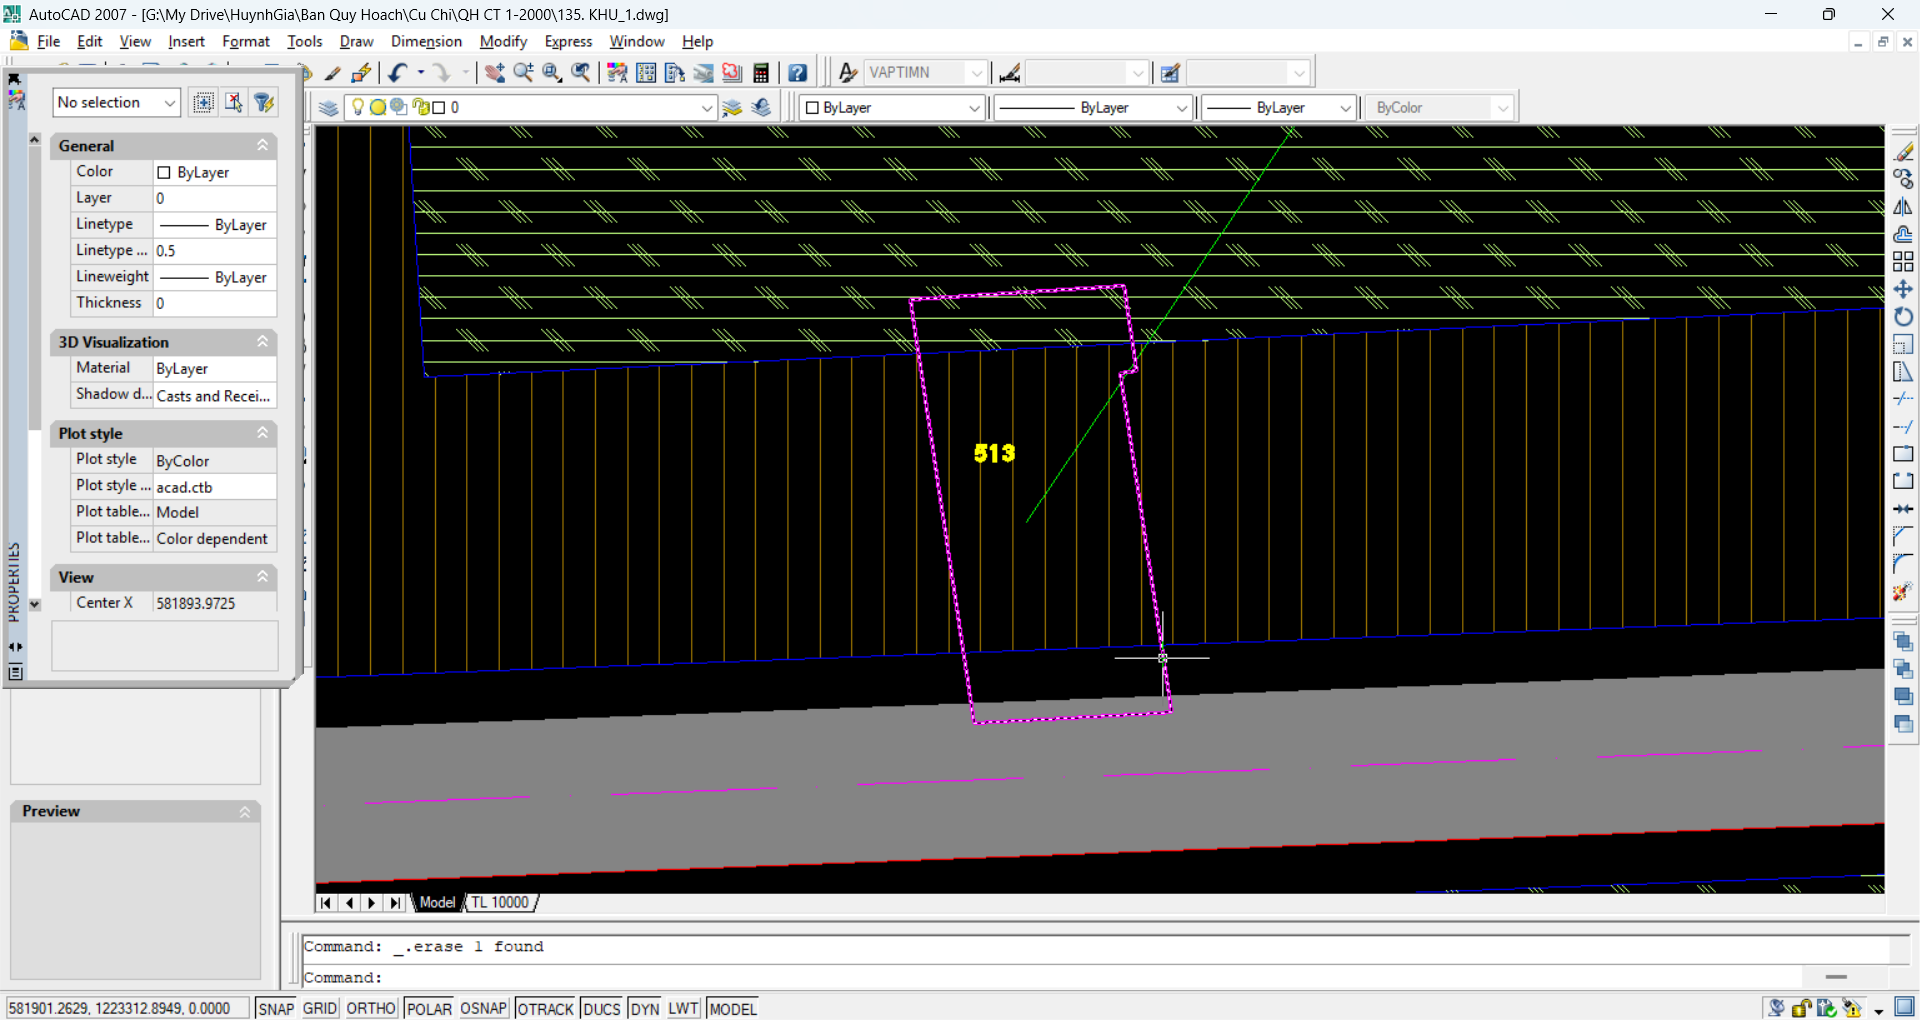Click the Undo arrow icon
Image resolution: width=1920 pixels, height=1020 pixels.
pyautogui.click(x=398, y=72)
